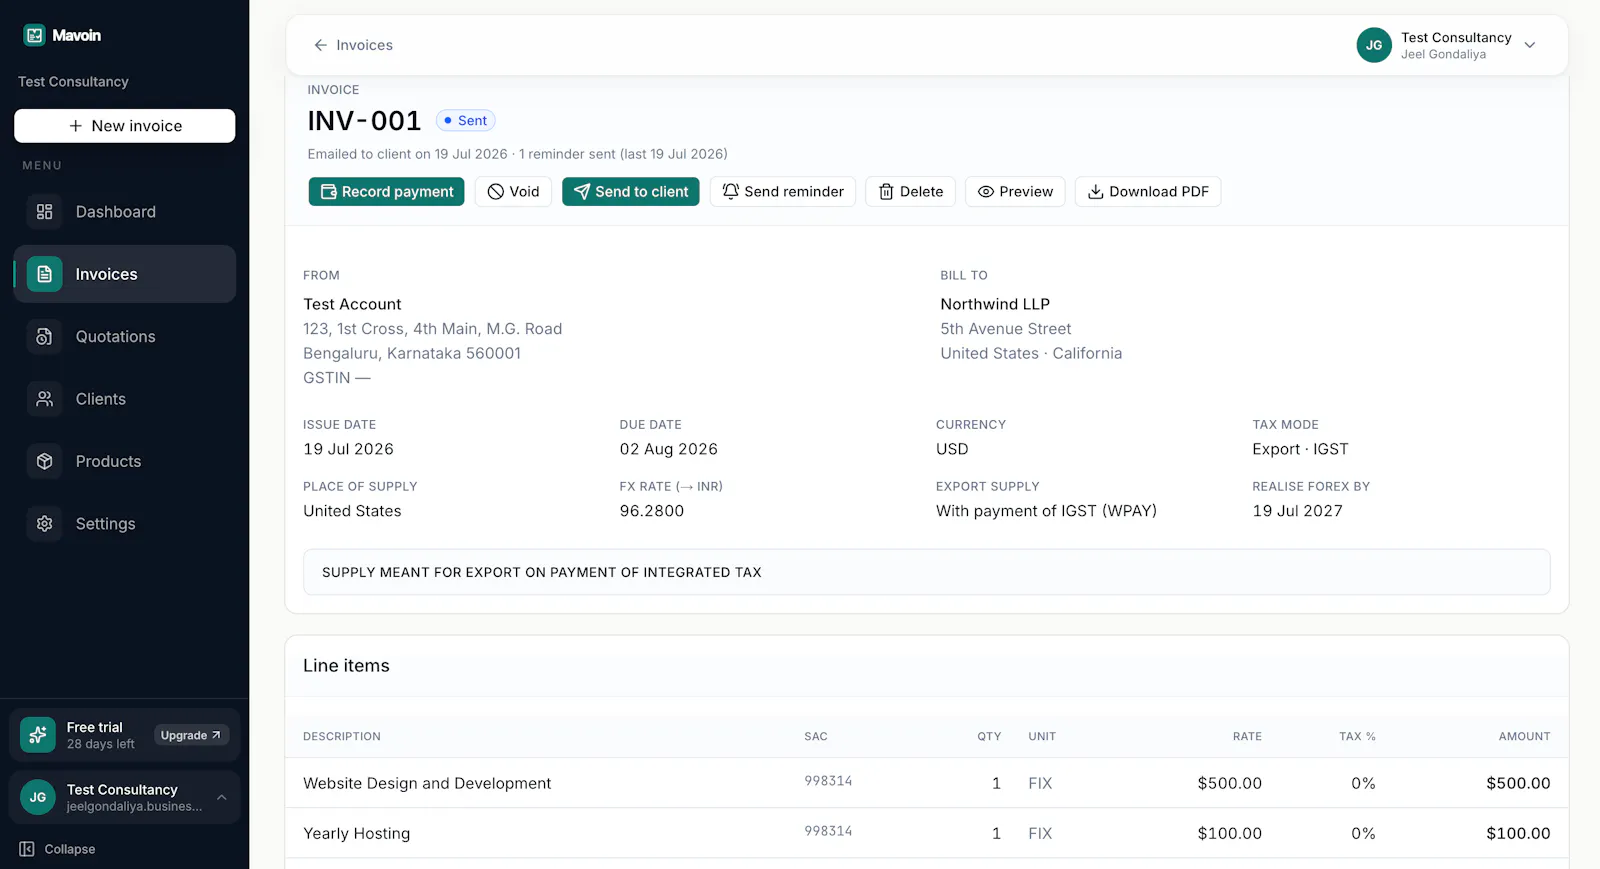Click the Products box icon
The height and width of the screenshot is (869, 1600).
tap(44, 461)
